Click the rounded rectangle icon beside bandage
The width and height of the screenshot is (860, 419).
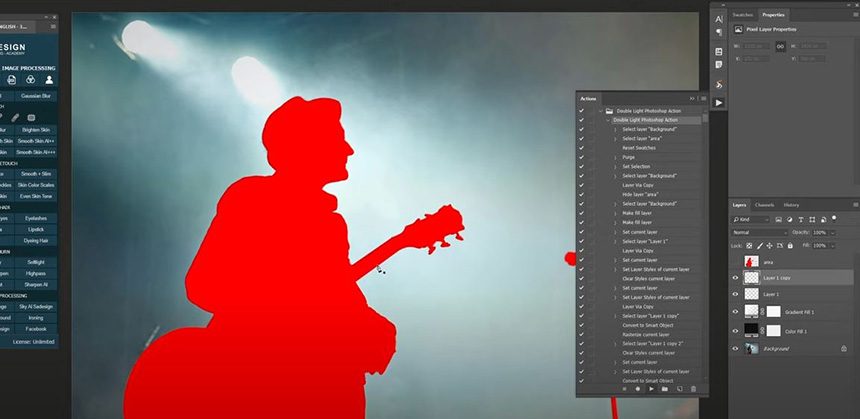(x=31, y=117)
